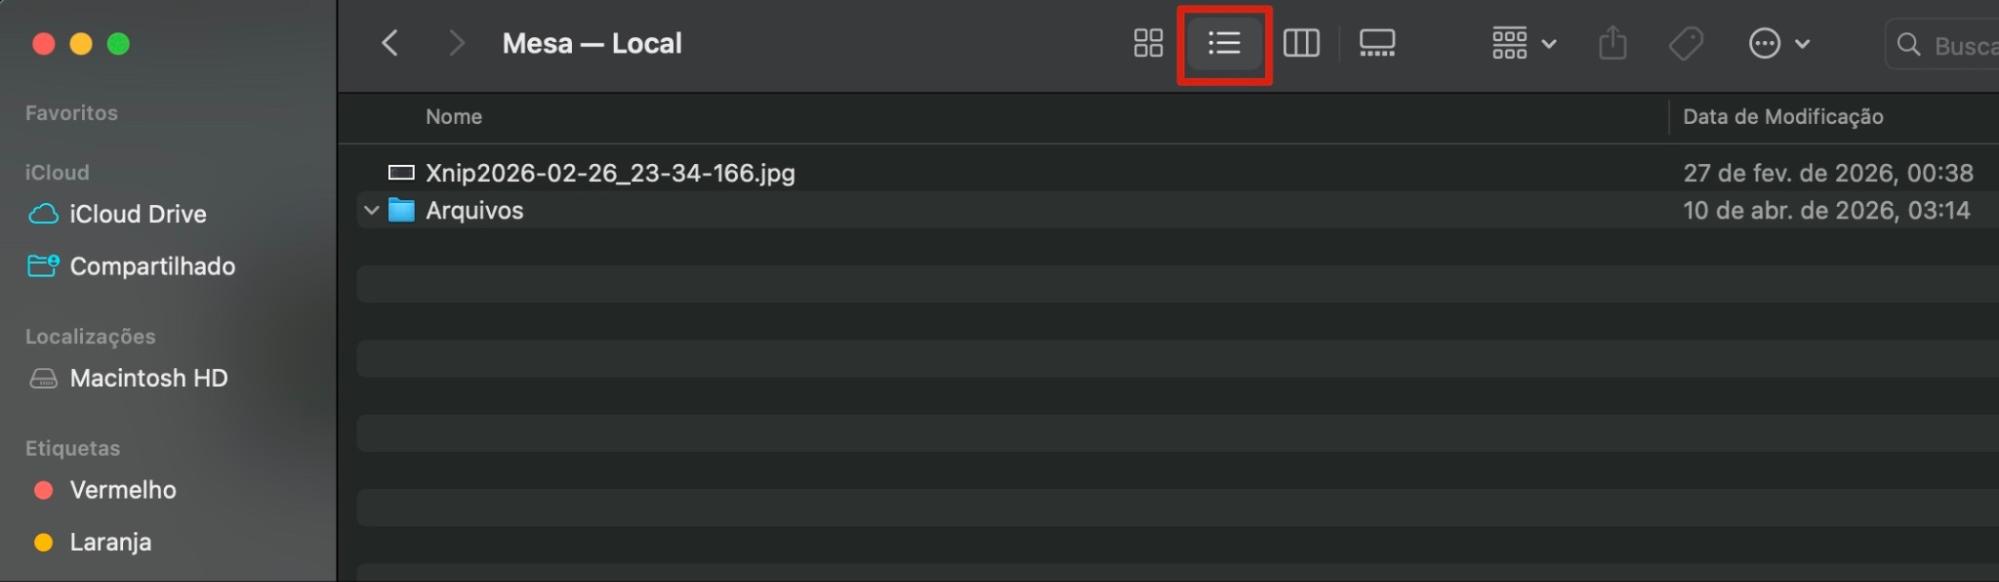Viewport: 1999px width, 582px height.
Task: Toggle list view in the toolbar
Action: 1224,43
